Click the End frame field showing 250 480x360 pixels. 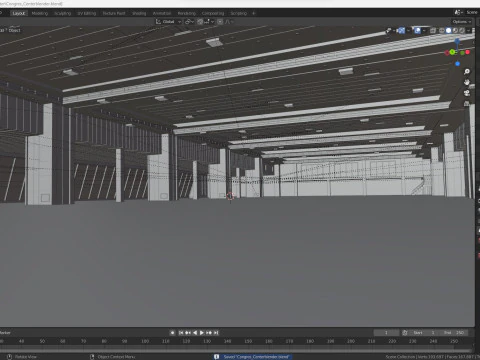(x=454, y=333)
